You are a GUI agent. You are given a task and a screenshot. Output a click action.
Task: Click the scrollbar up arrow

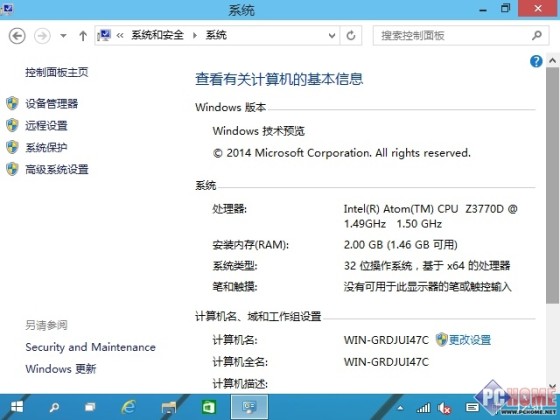coord(552,61)
